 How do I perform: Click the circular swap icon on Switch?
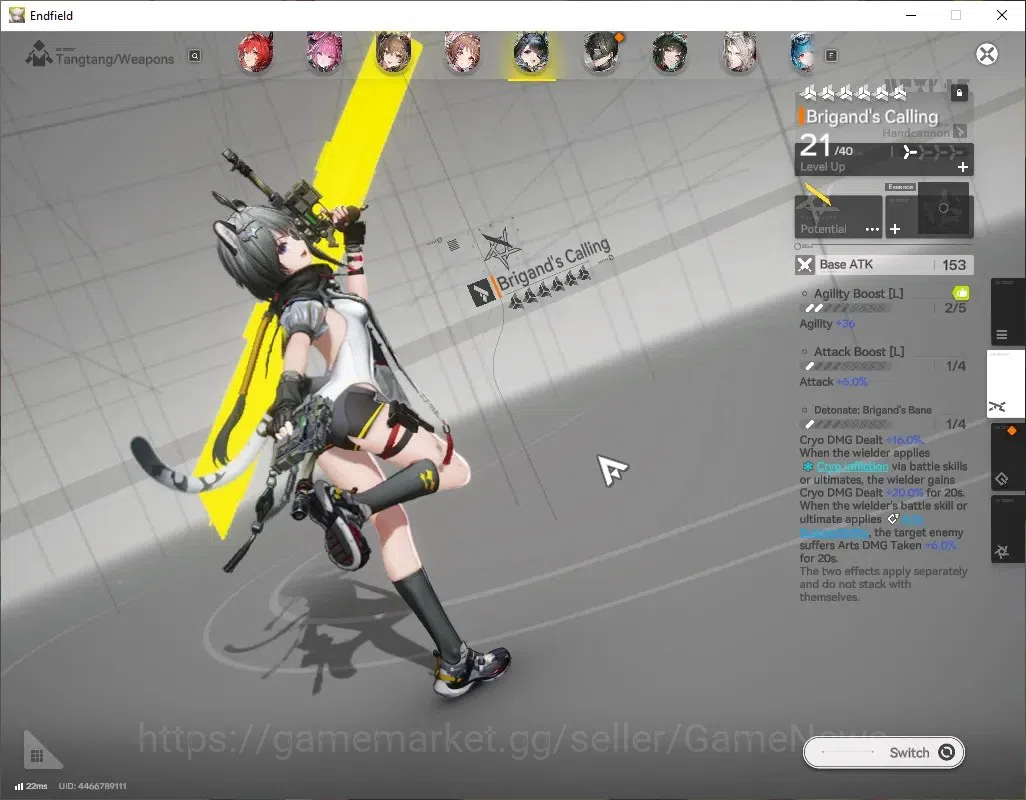coord(946,752)
